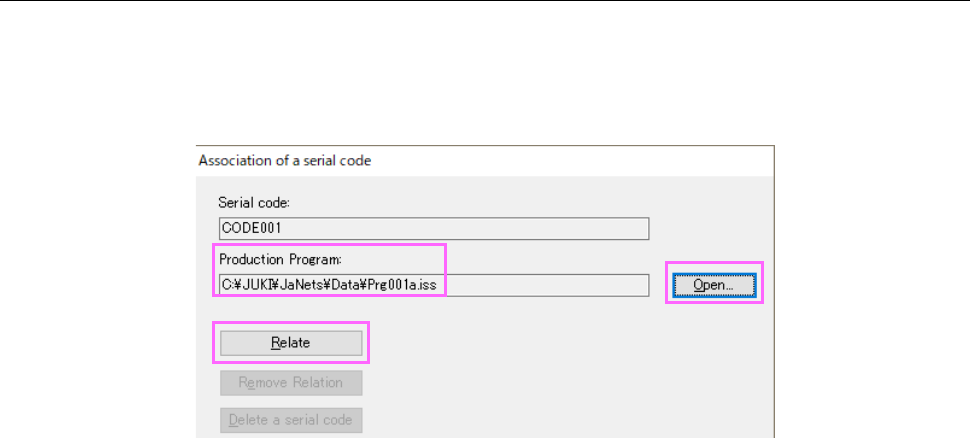Viewport: 970px width, 438px height.
Task: Click the Serial code label
Action: [x=253, y=201]
